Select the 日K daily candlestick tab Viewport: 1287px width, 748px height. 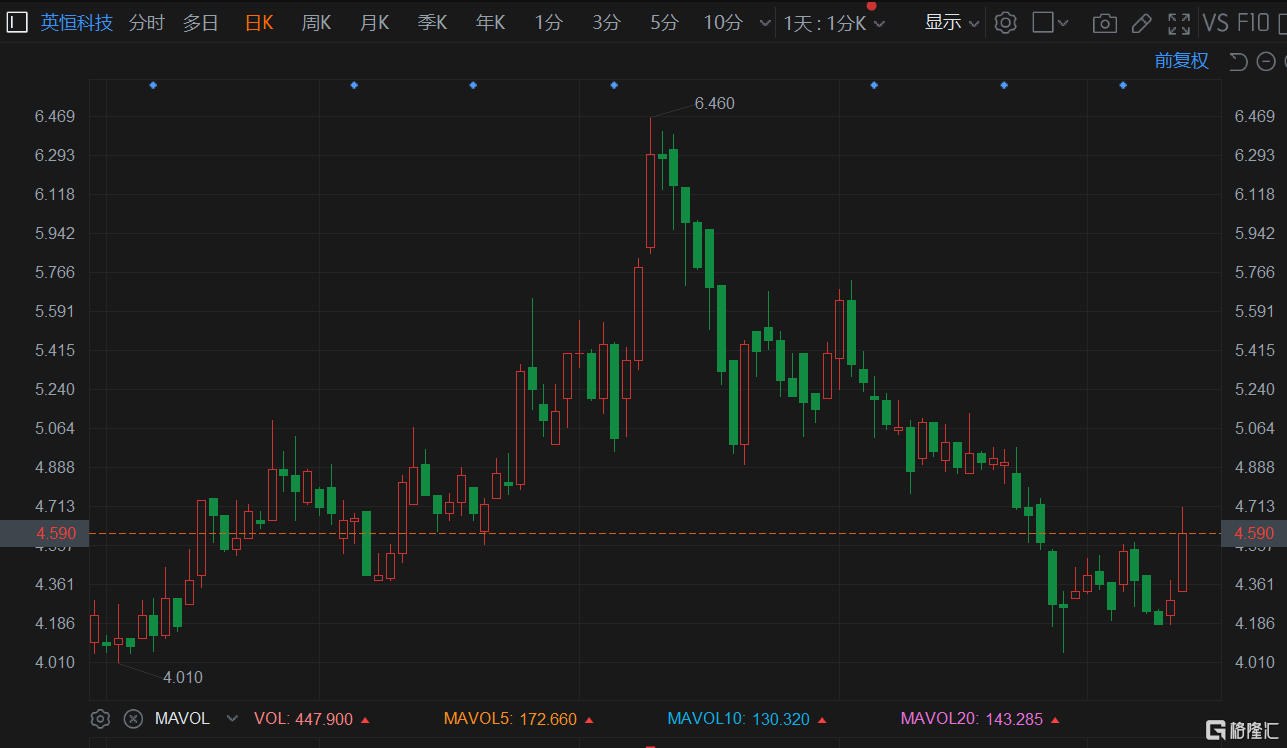point(259,22)
